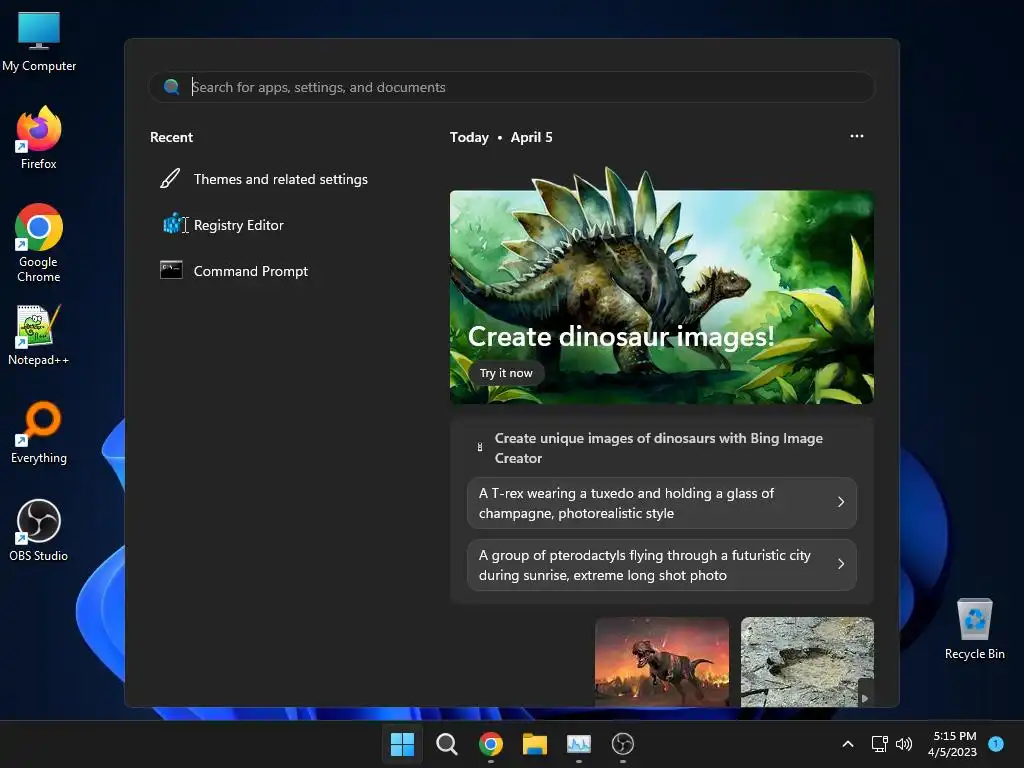1024x768 pixels.
Task: Open Google Chrome desktop shortcut
Action: 39,243
